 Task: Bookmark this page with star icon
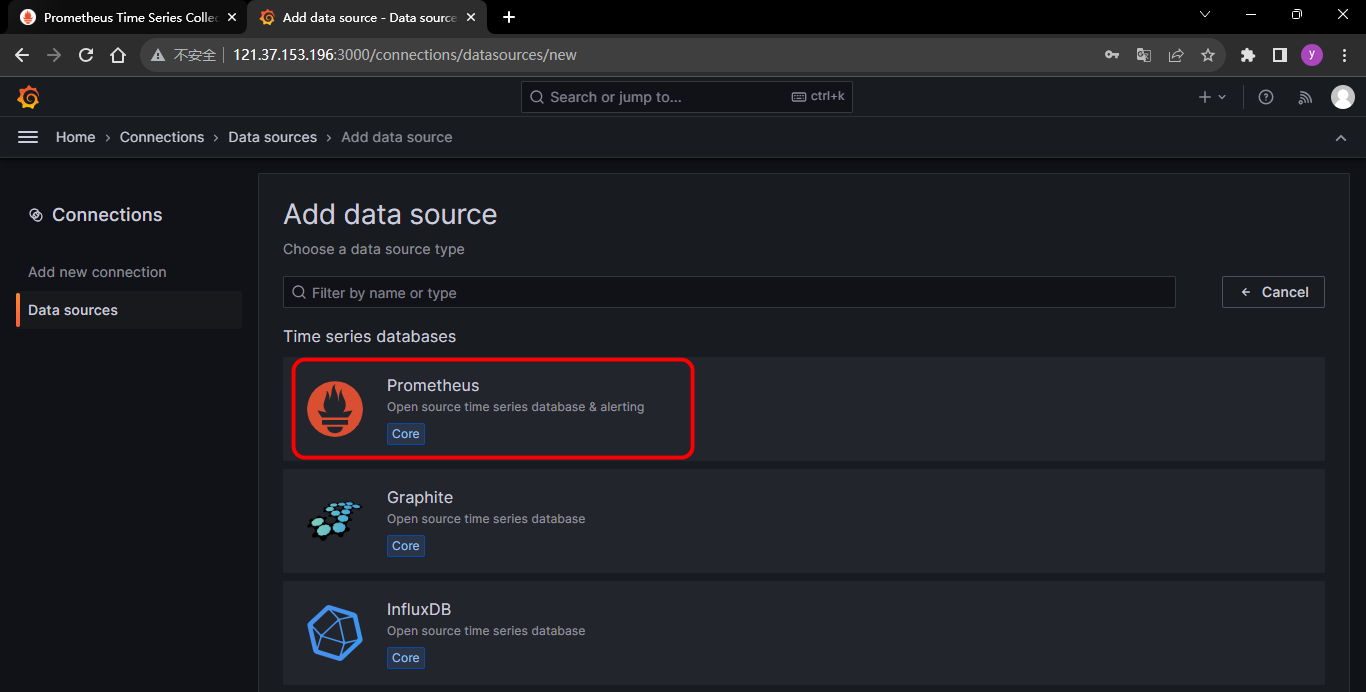1208,55
